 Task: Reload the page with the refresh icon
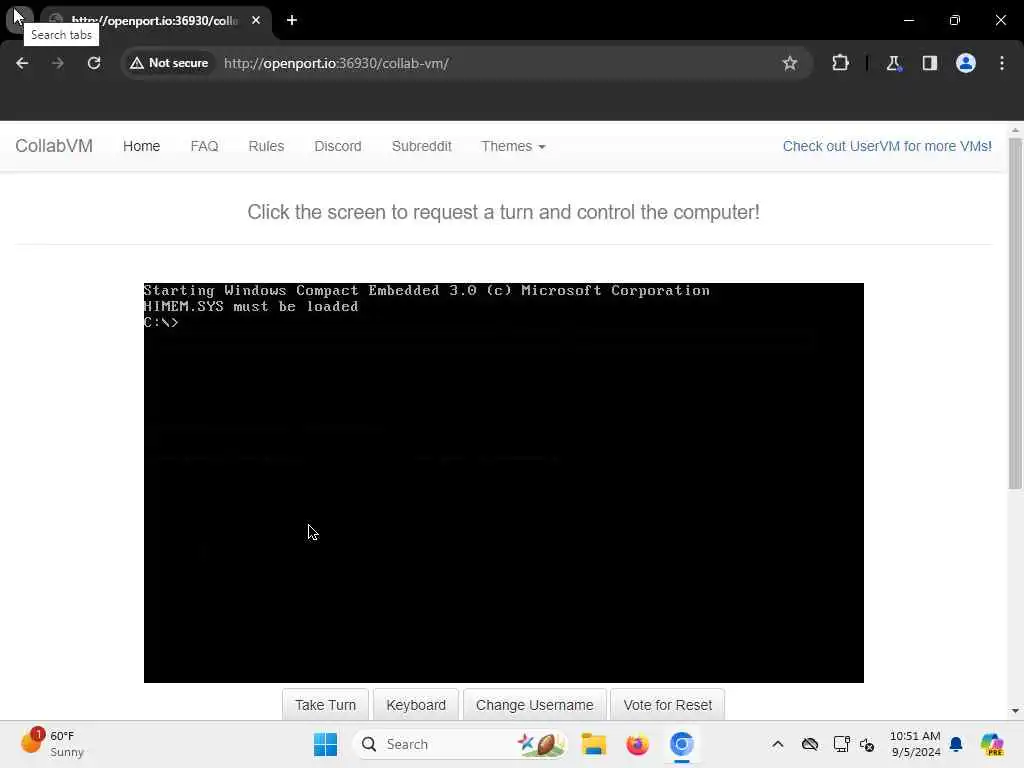94,63
